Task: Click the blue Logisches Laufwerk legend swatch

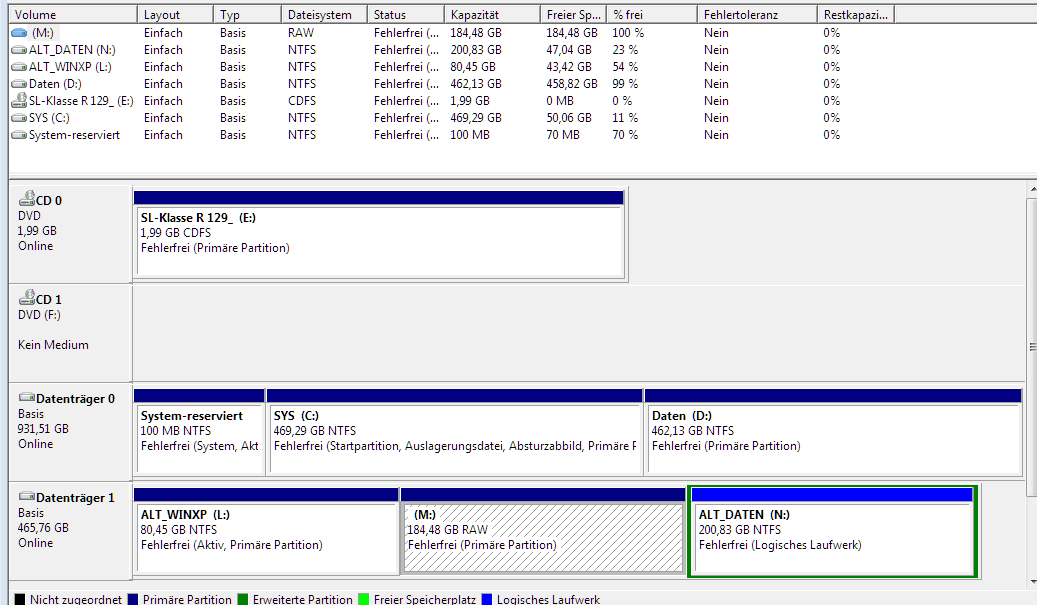Action: [487, 599]
